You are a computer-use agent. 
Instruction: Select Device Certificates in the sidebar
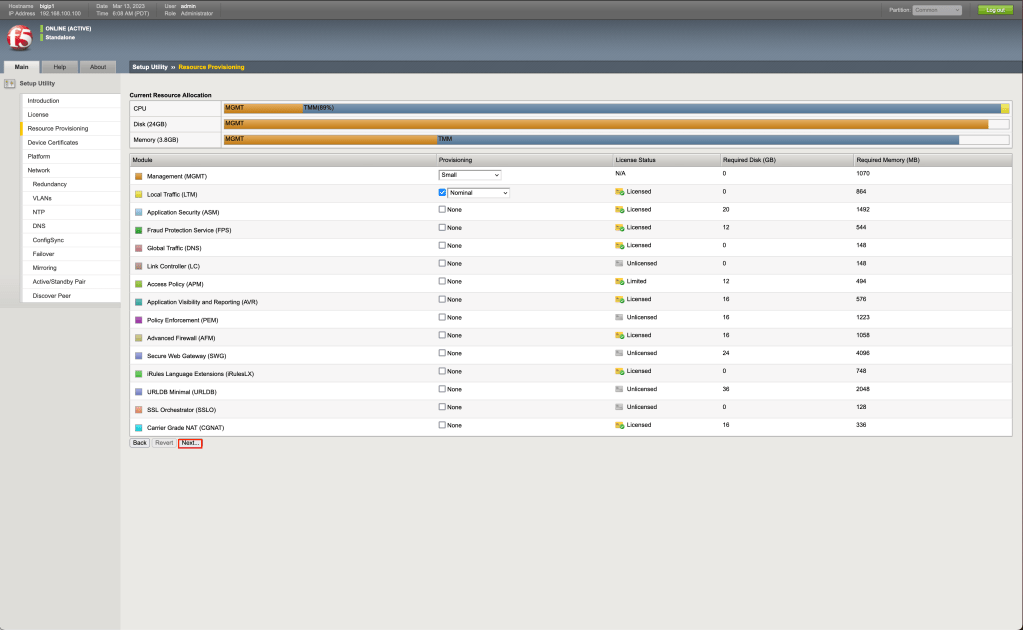click(52, 142)
